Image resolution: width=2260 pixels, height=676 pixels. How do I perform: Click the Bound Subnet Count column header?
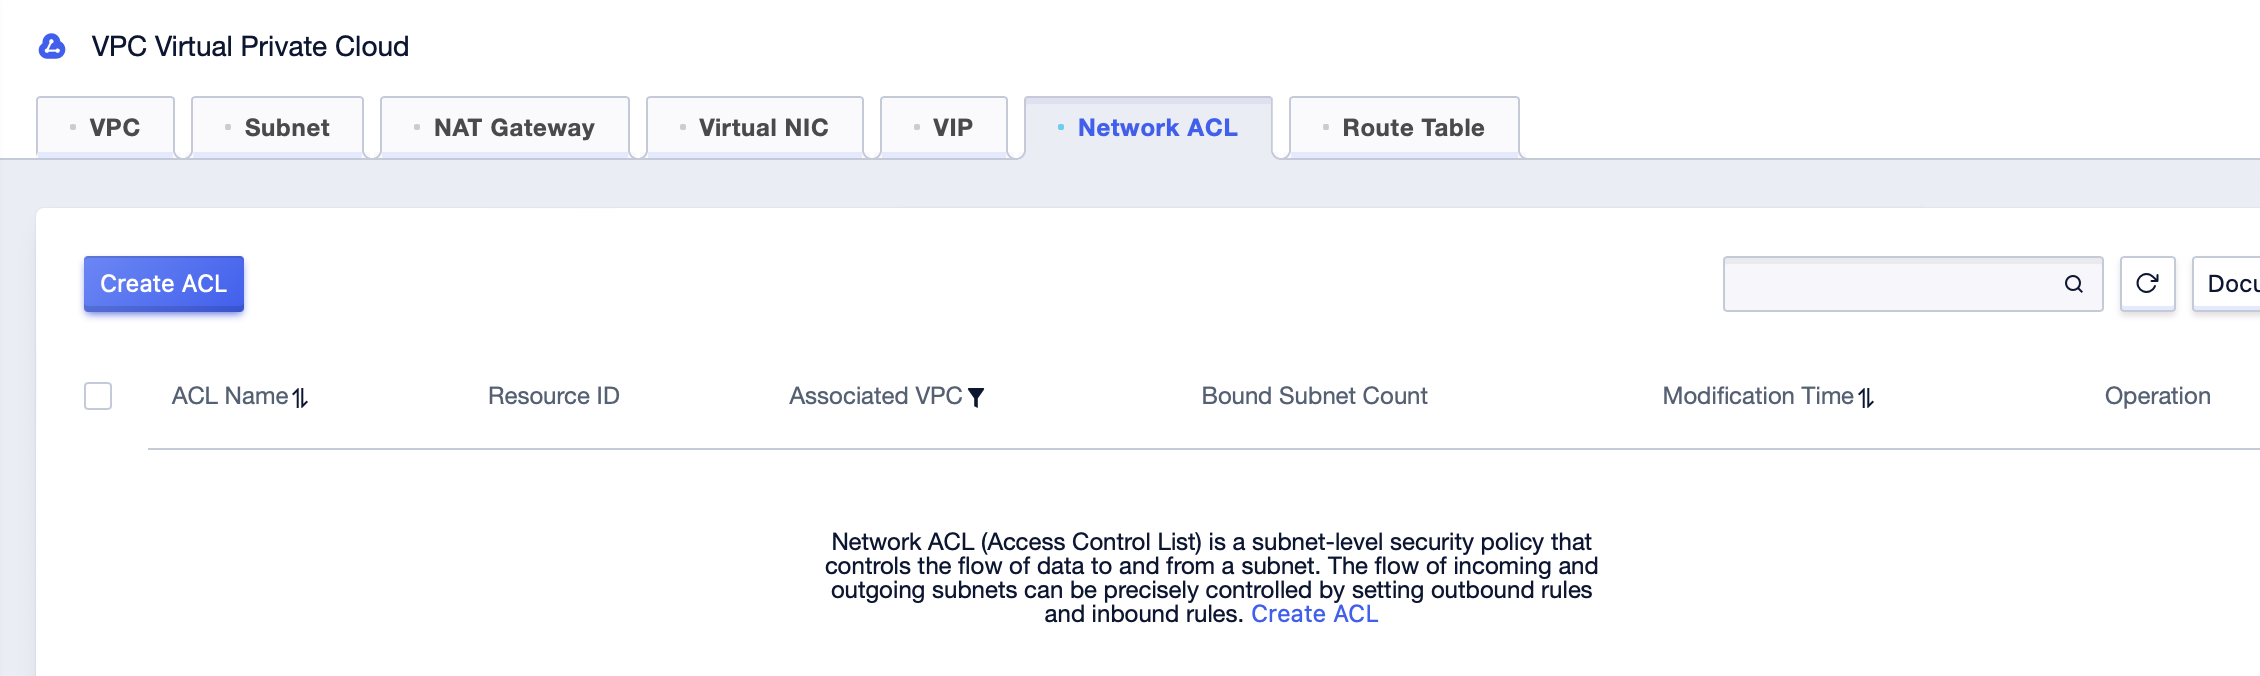click(x=1314, y=396)
